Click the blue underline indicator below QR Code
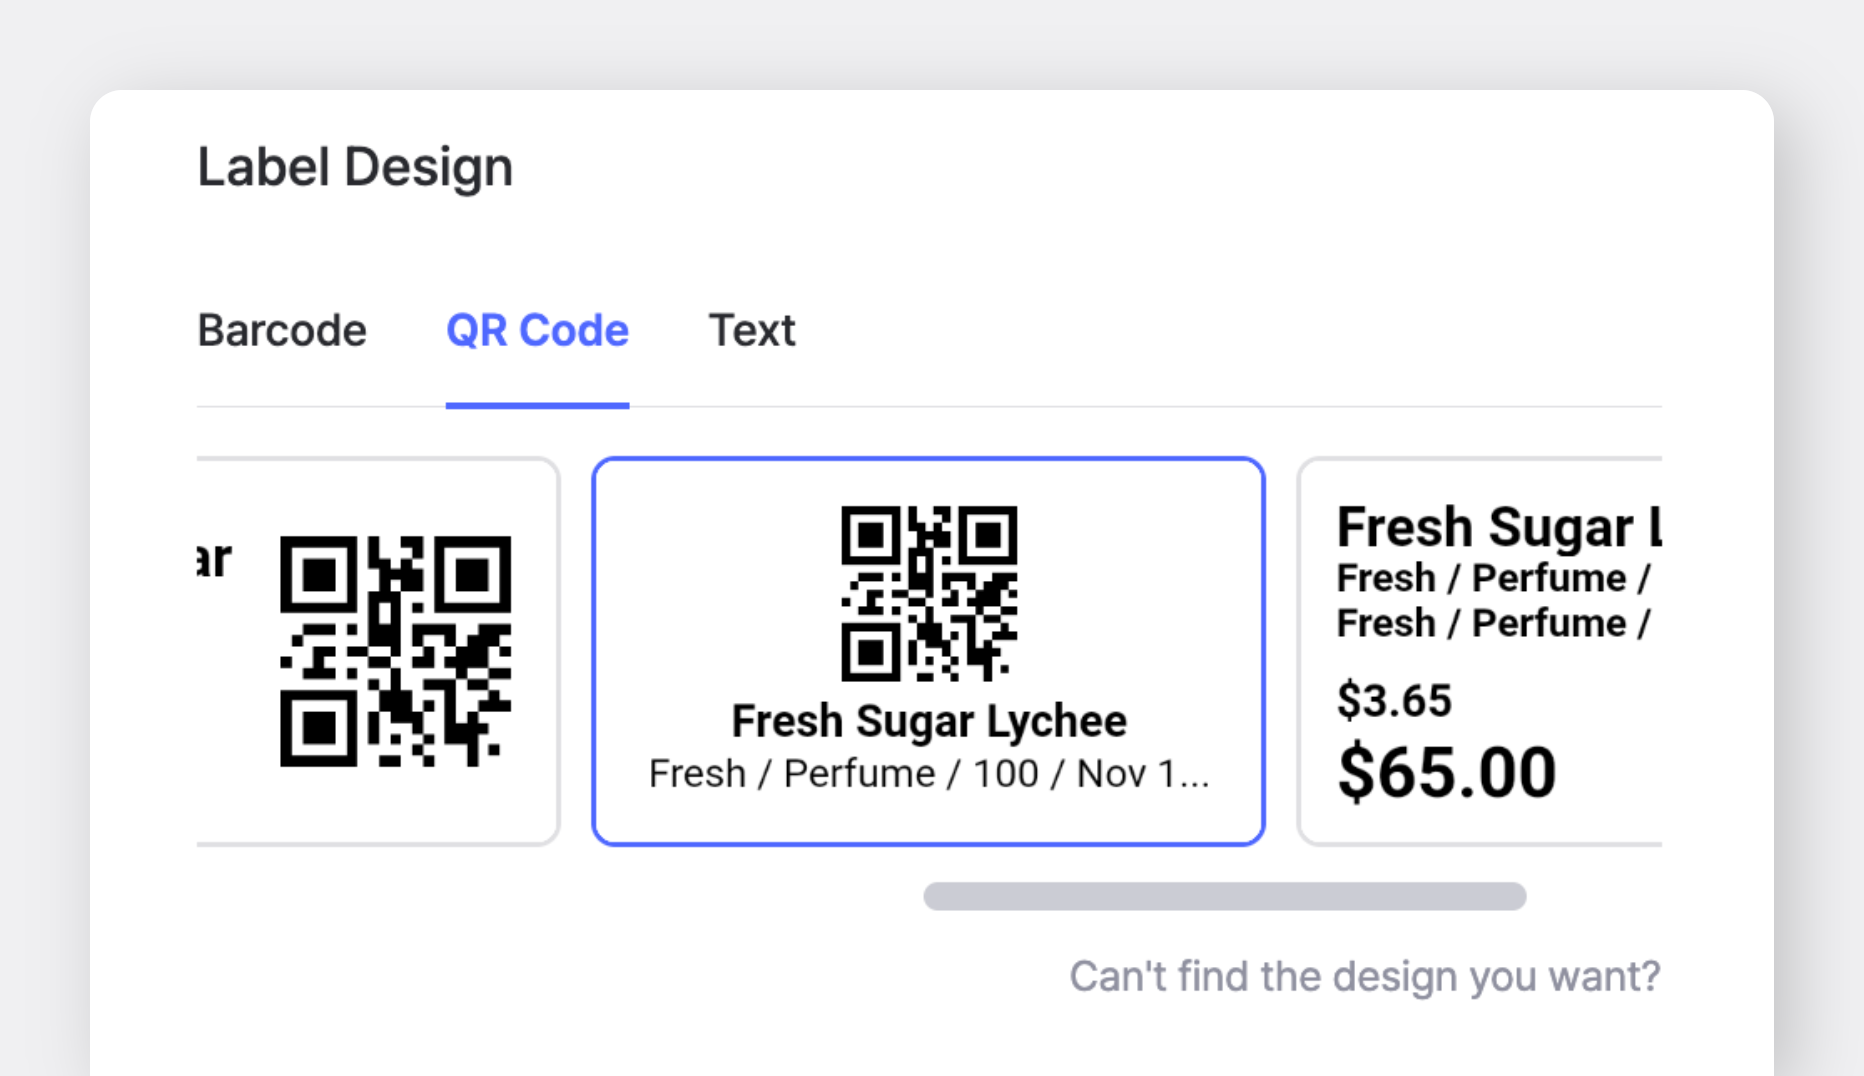Image resolution: width=1864 pixels, height=1076 pixels. click(x=537, y=406)
